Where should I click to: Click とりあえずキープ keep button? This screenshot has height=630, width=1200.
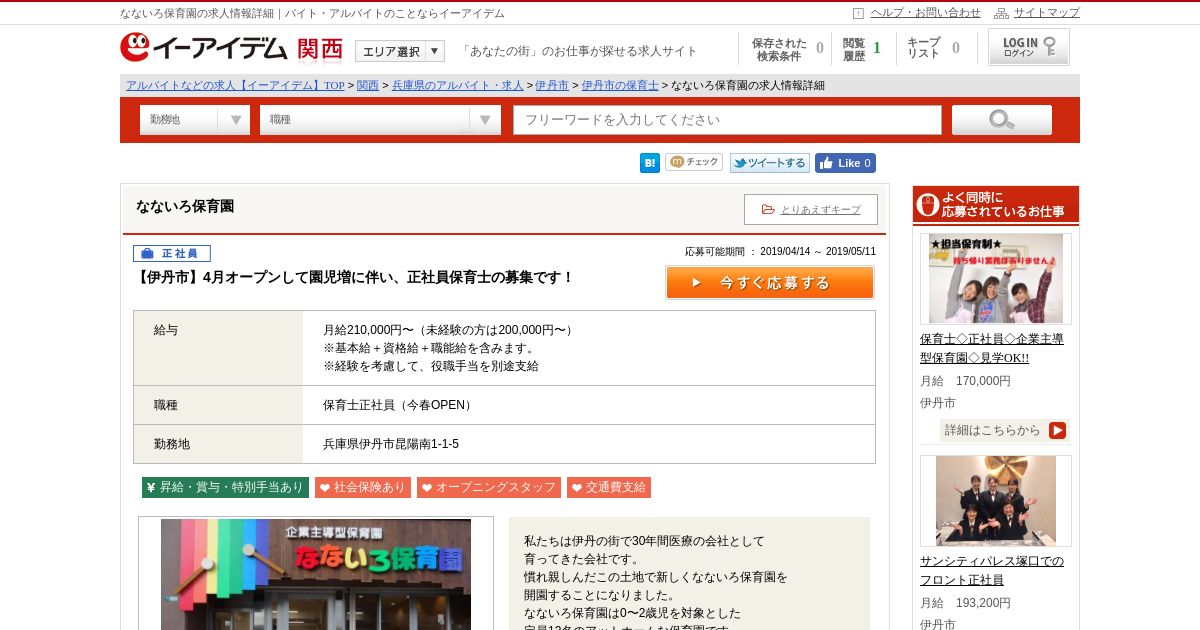click(x=811, y=209)
